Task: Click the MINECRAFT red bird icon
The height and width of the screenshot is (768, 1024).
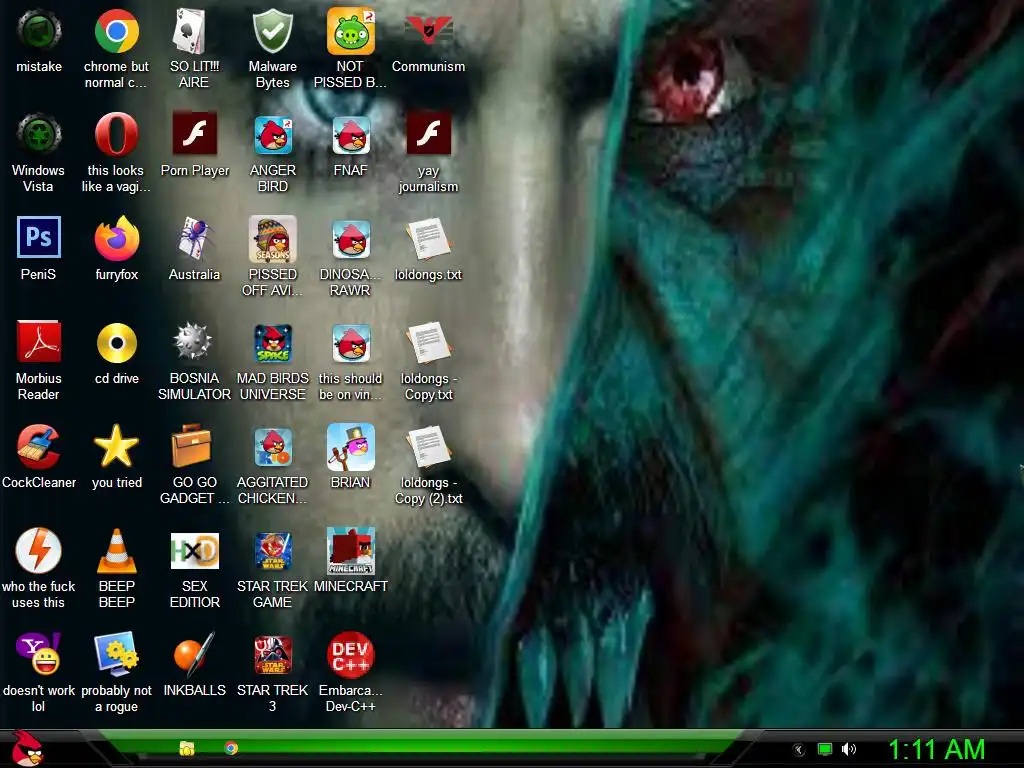Action: [x=351, y=551]
